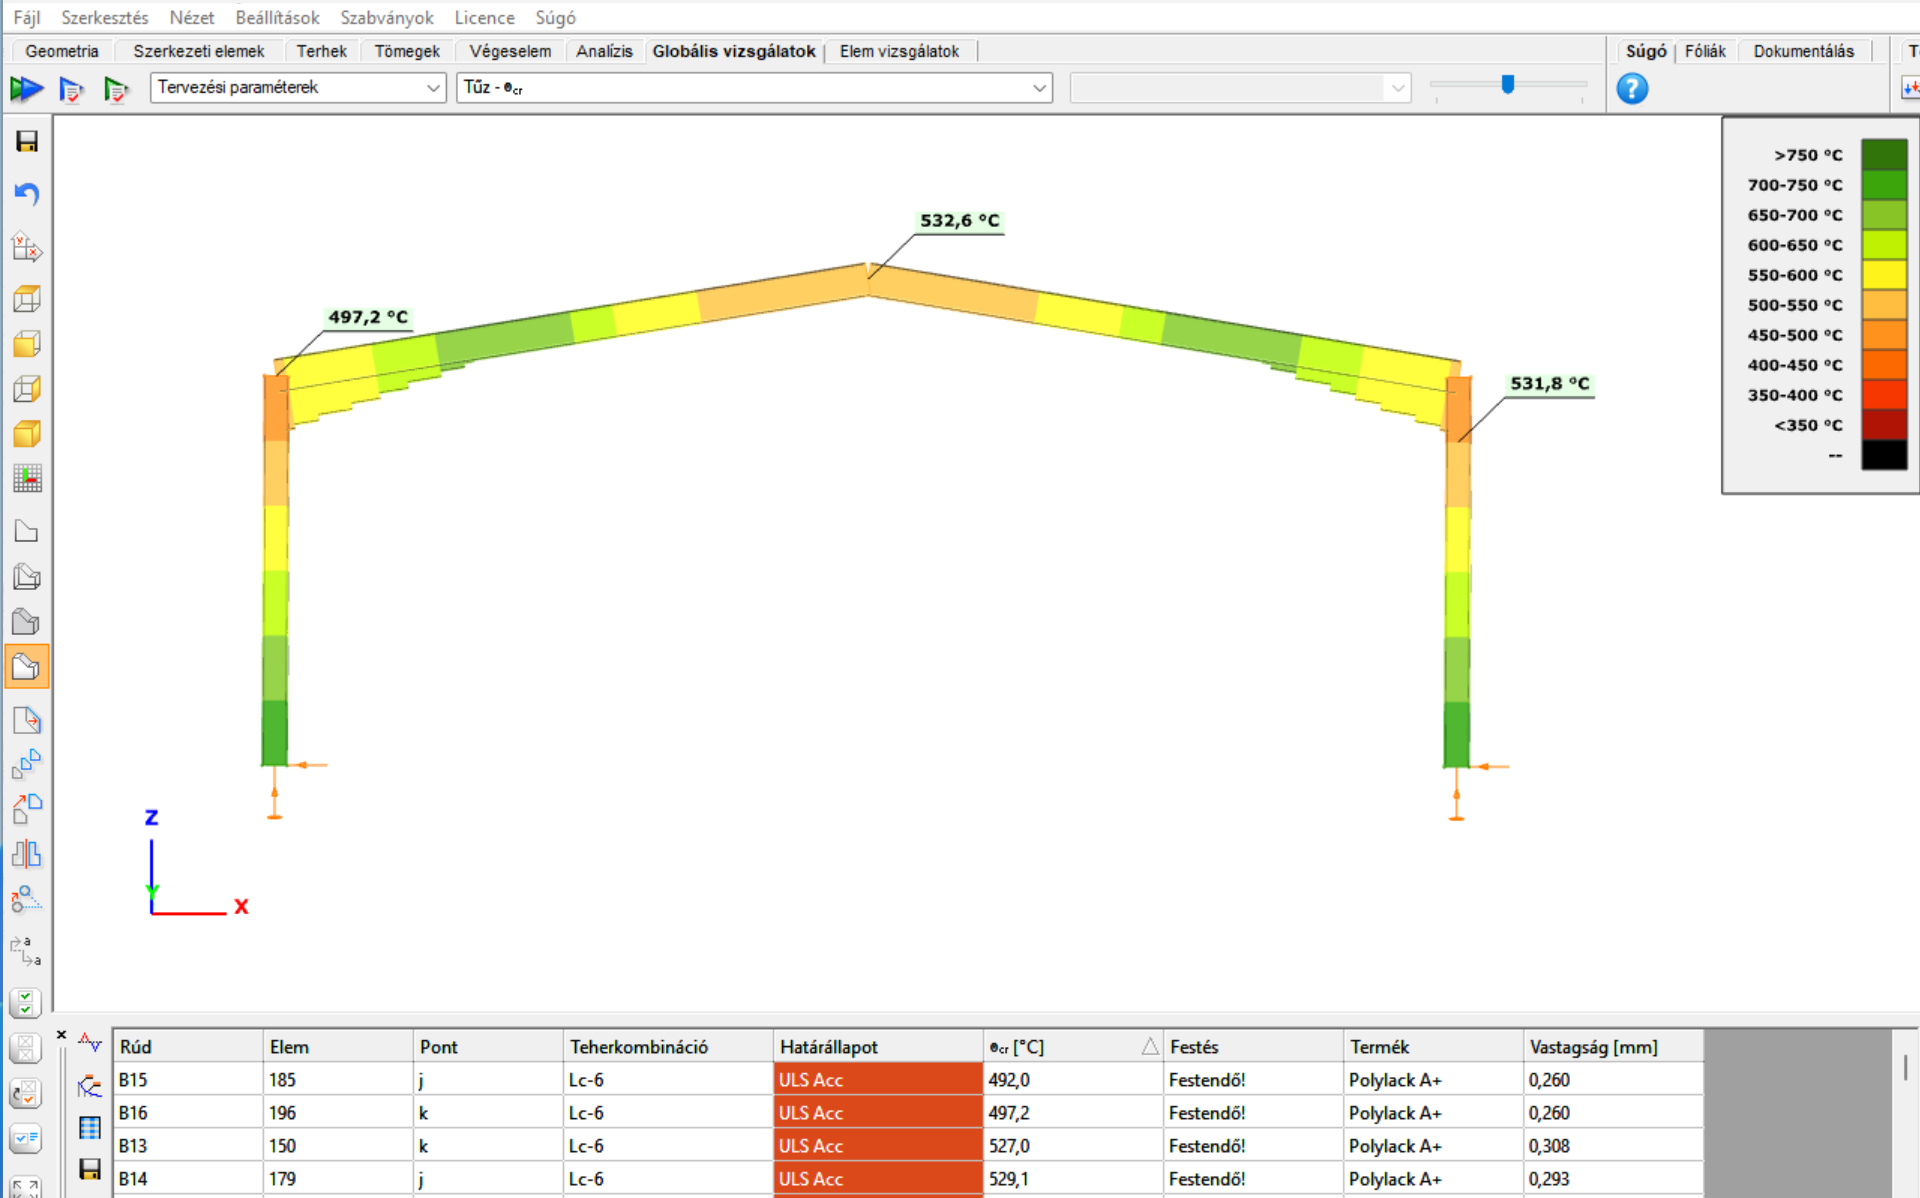
Task: Toggle the green checkmarks list icon
Action: [26, 1002]
